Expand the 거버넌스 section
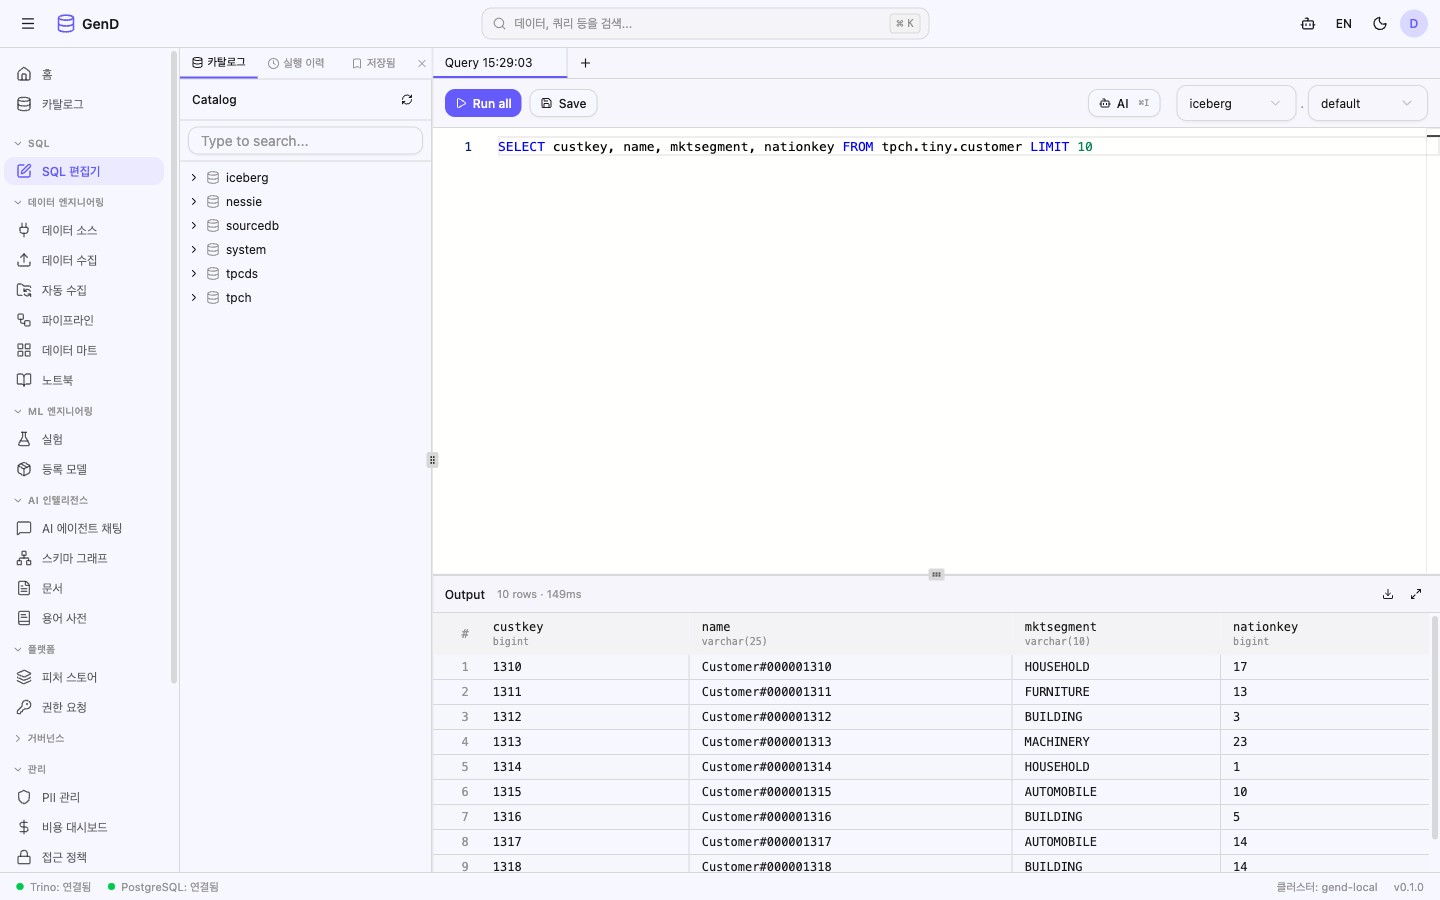1440x900 pixels. (x=38, y=738)
